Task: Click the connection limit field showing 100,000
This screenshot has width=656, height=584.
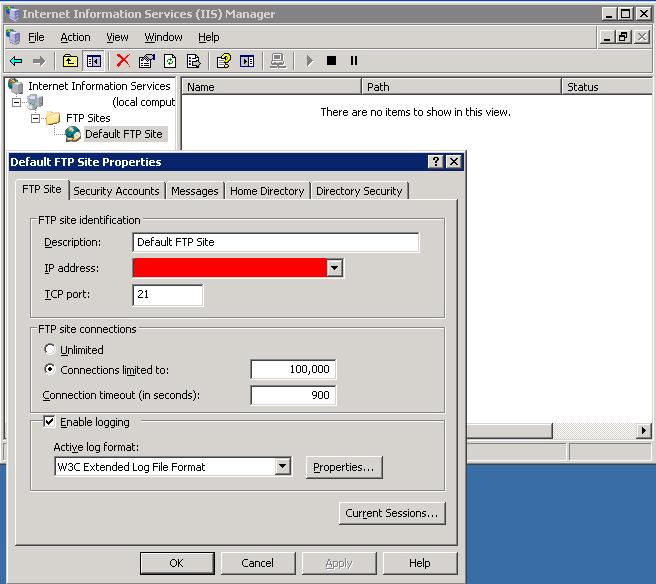Action: click(x=293, y=369)
